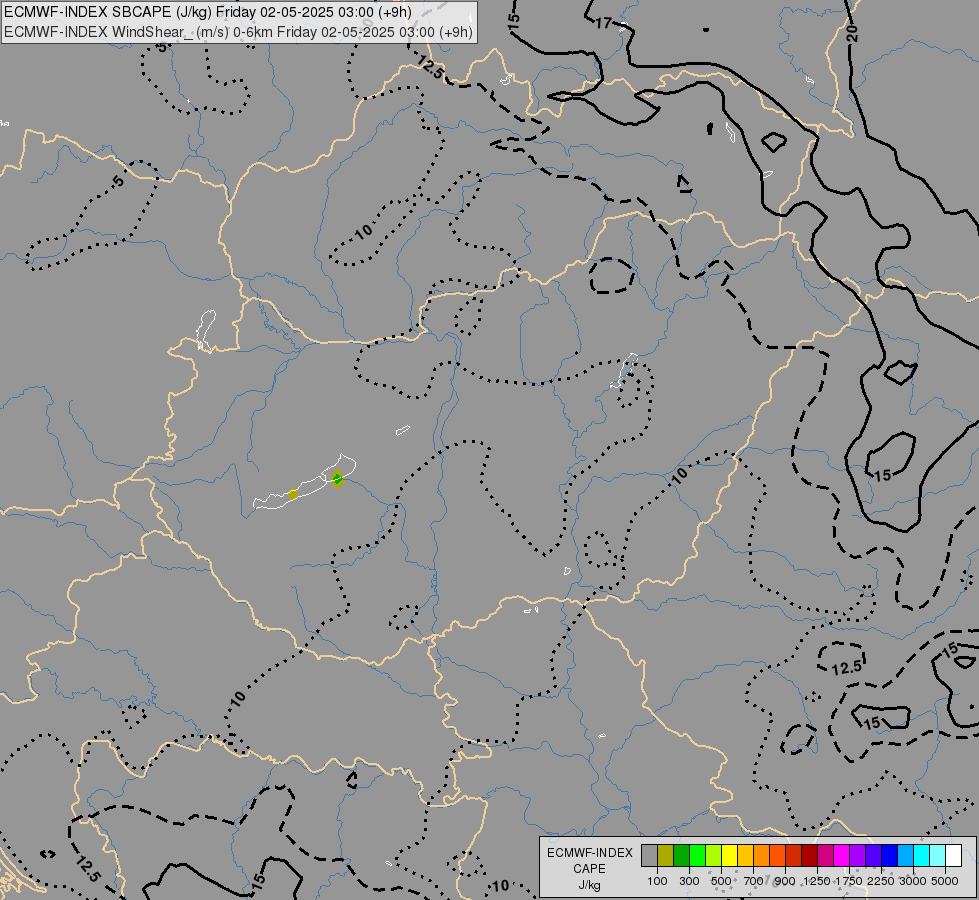Click the SBCAPE title line at top

pos(207,12)
